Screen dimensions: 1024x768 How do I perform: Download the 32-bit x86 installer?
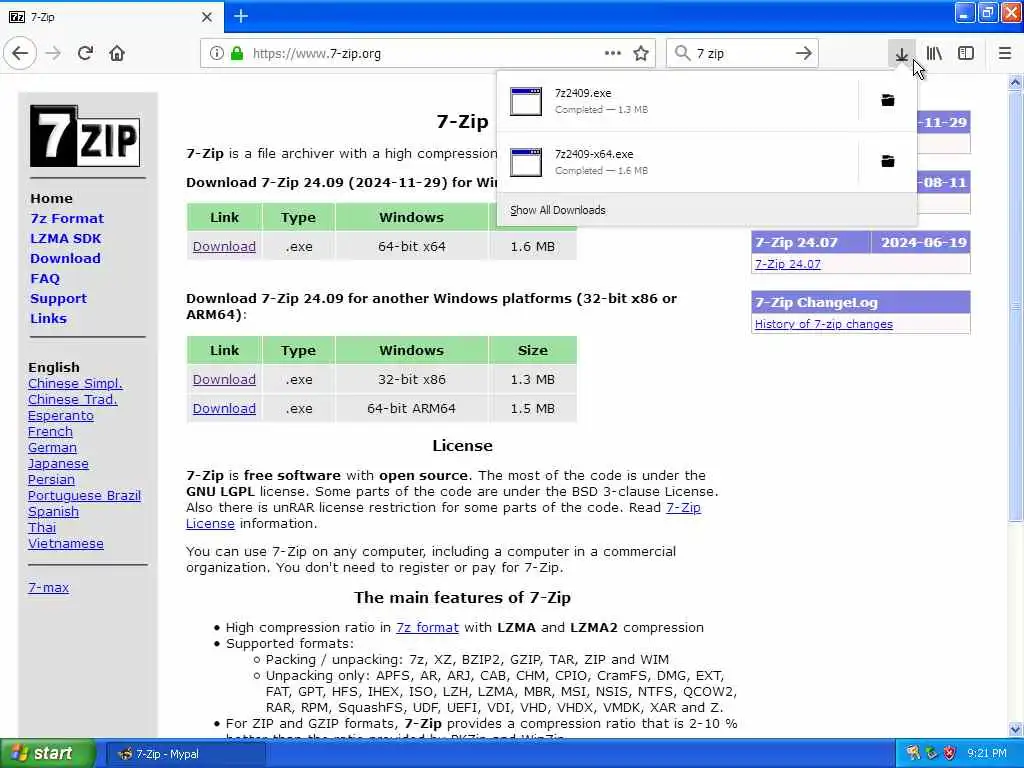224,379
